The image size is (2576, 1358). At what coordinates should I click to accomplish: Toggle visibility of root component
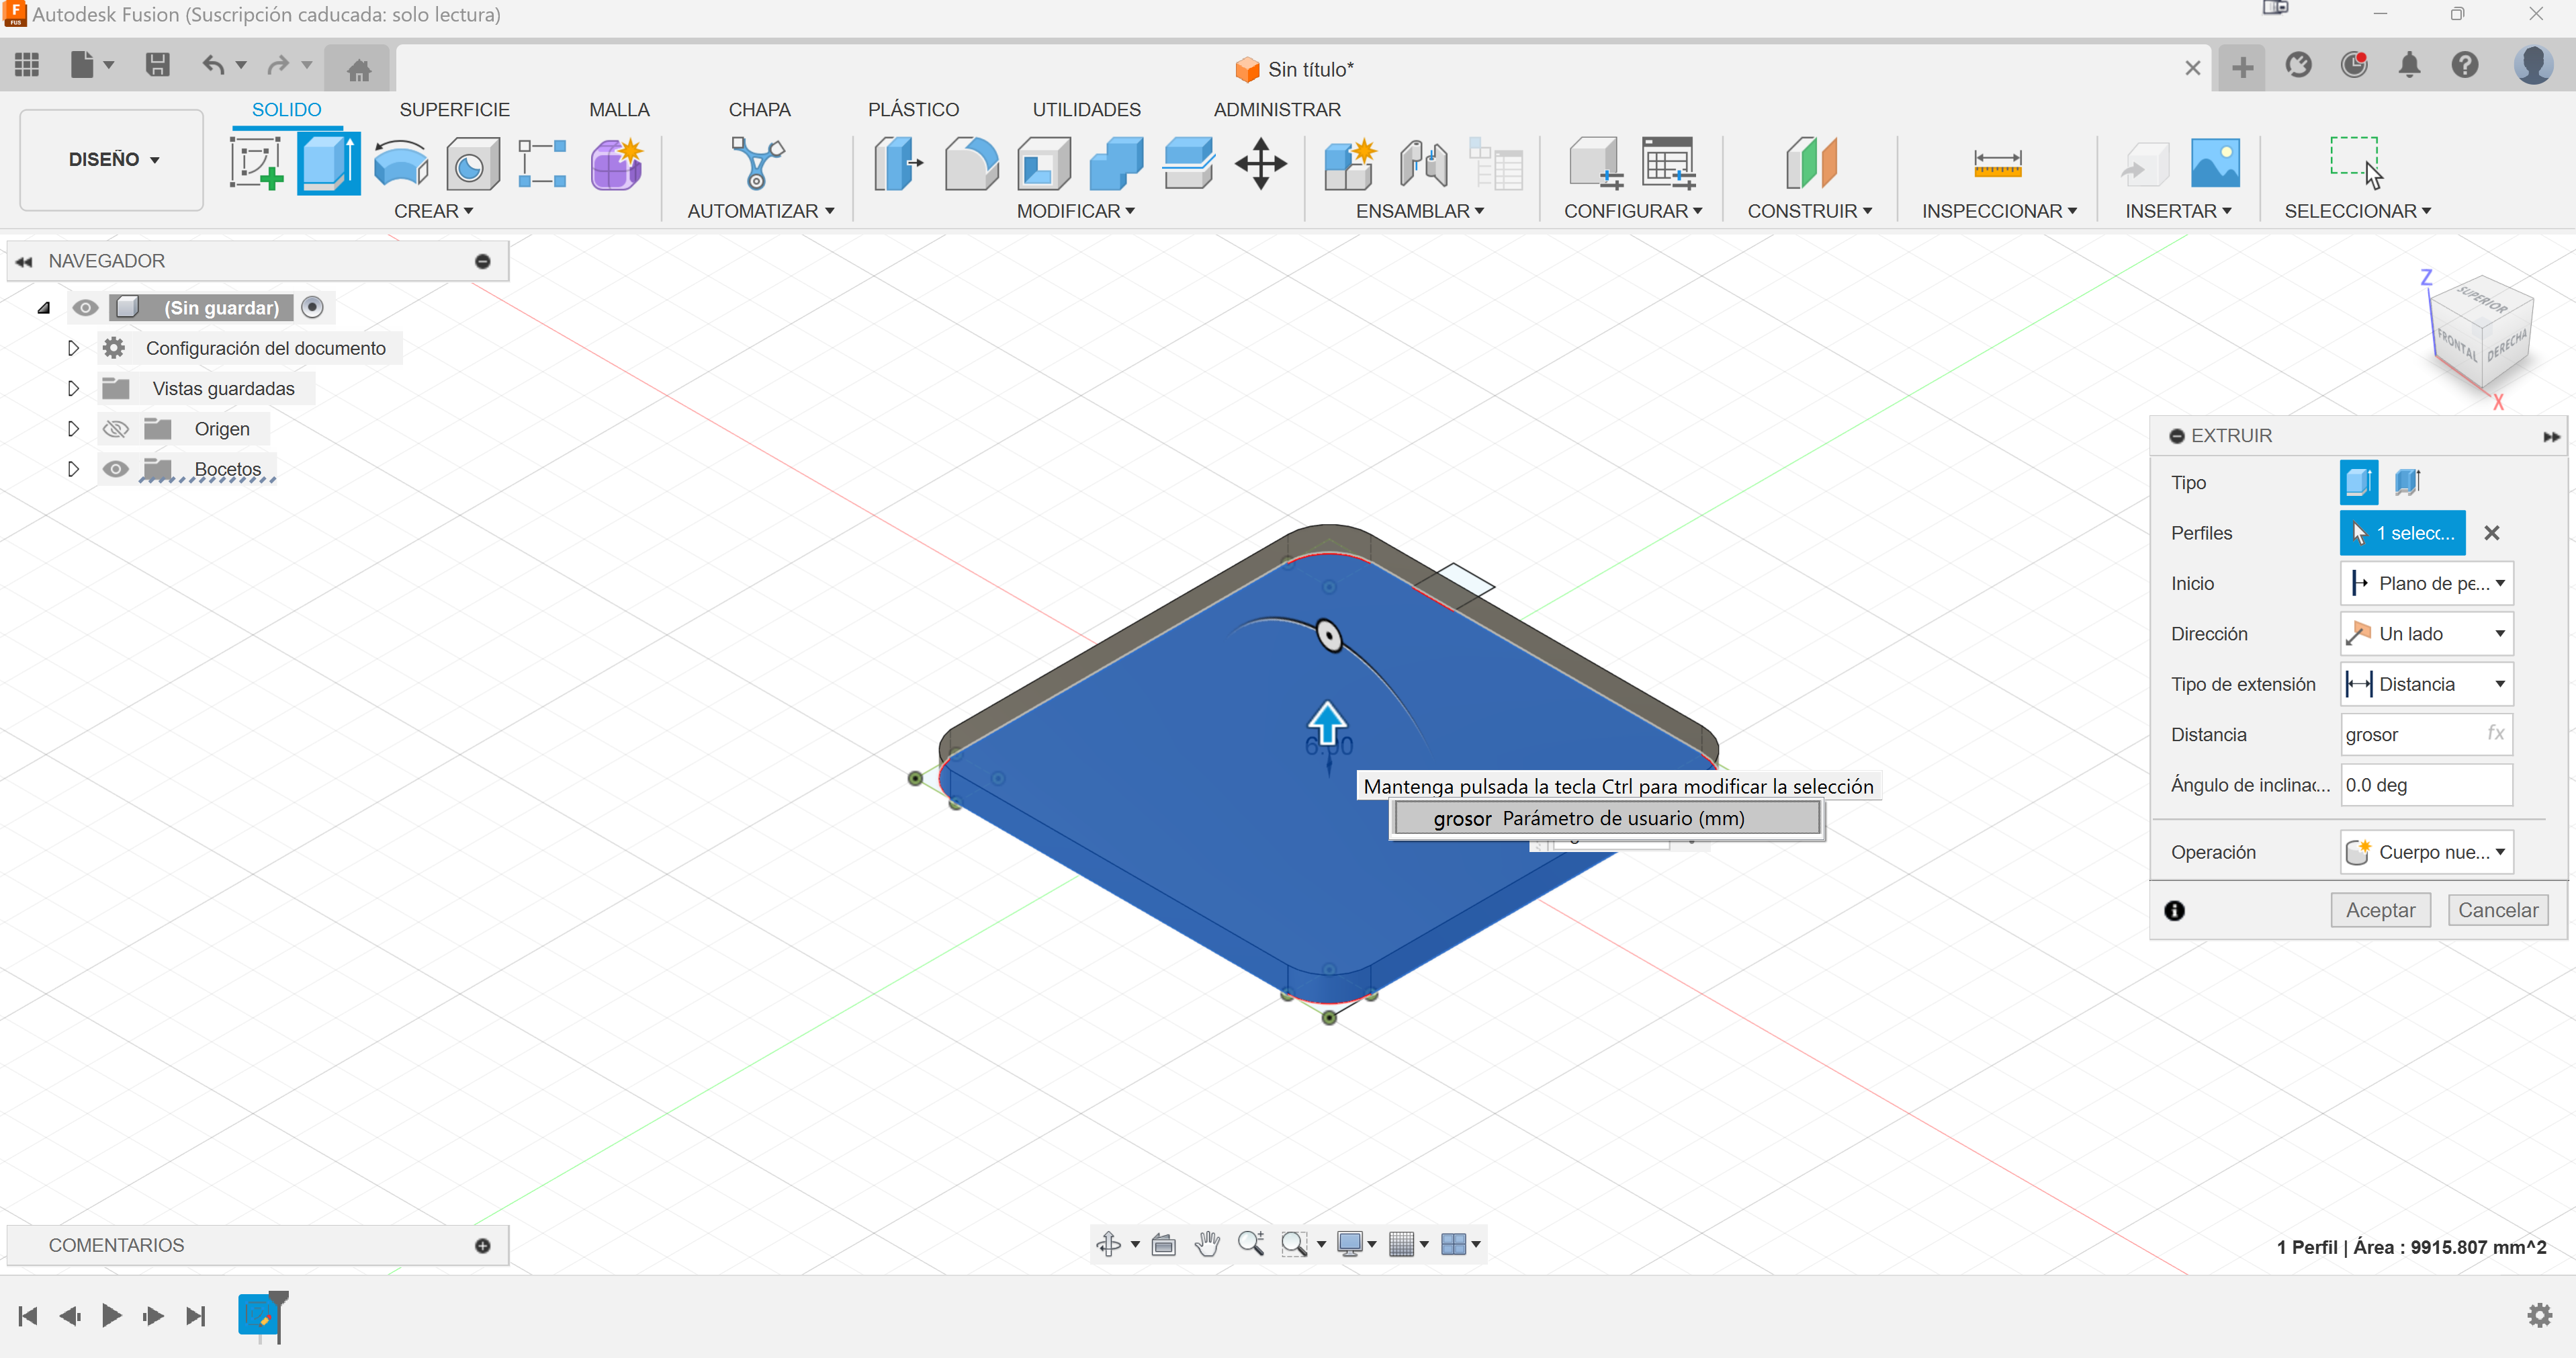point(85,308)
